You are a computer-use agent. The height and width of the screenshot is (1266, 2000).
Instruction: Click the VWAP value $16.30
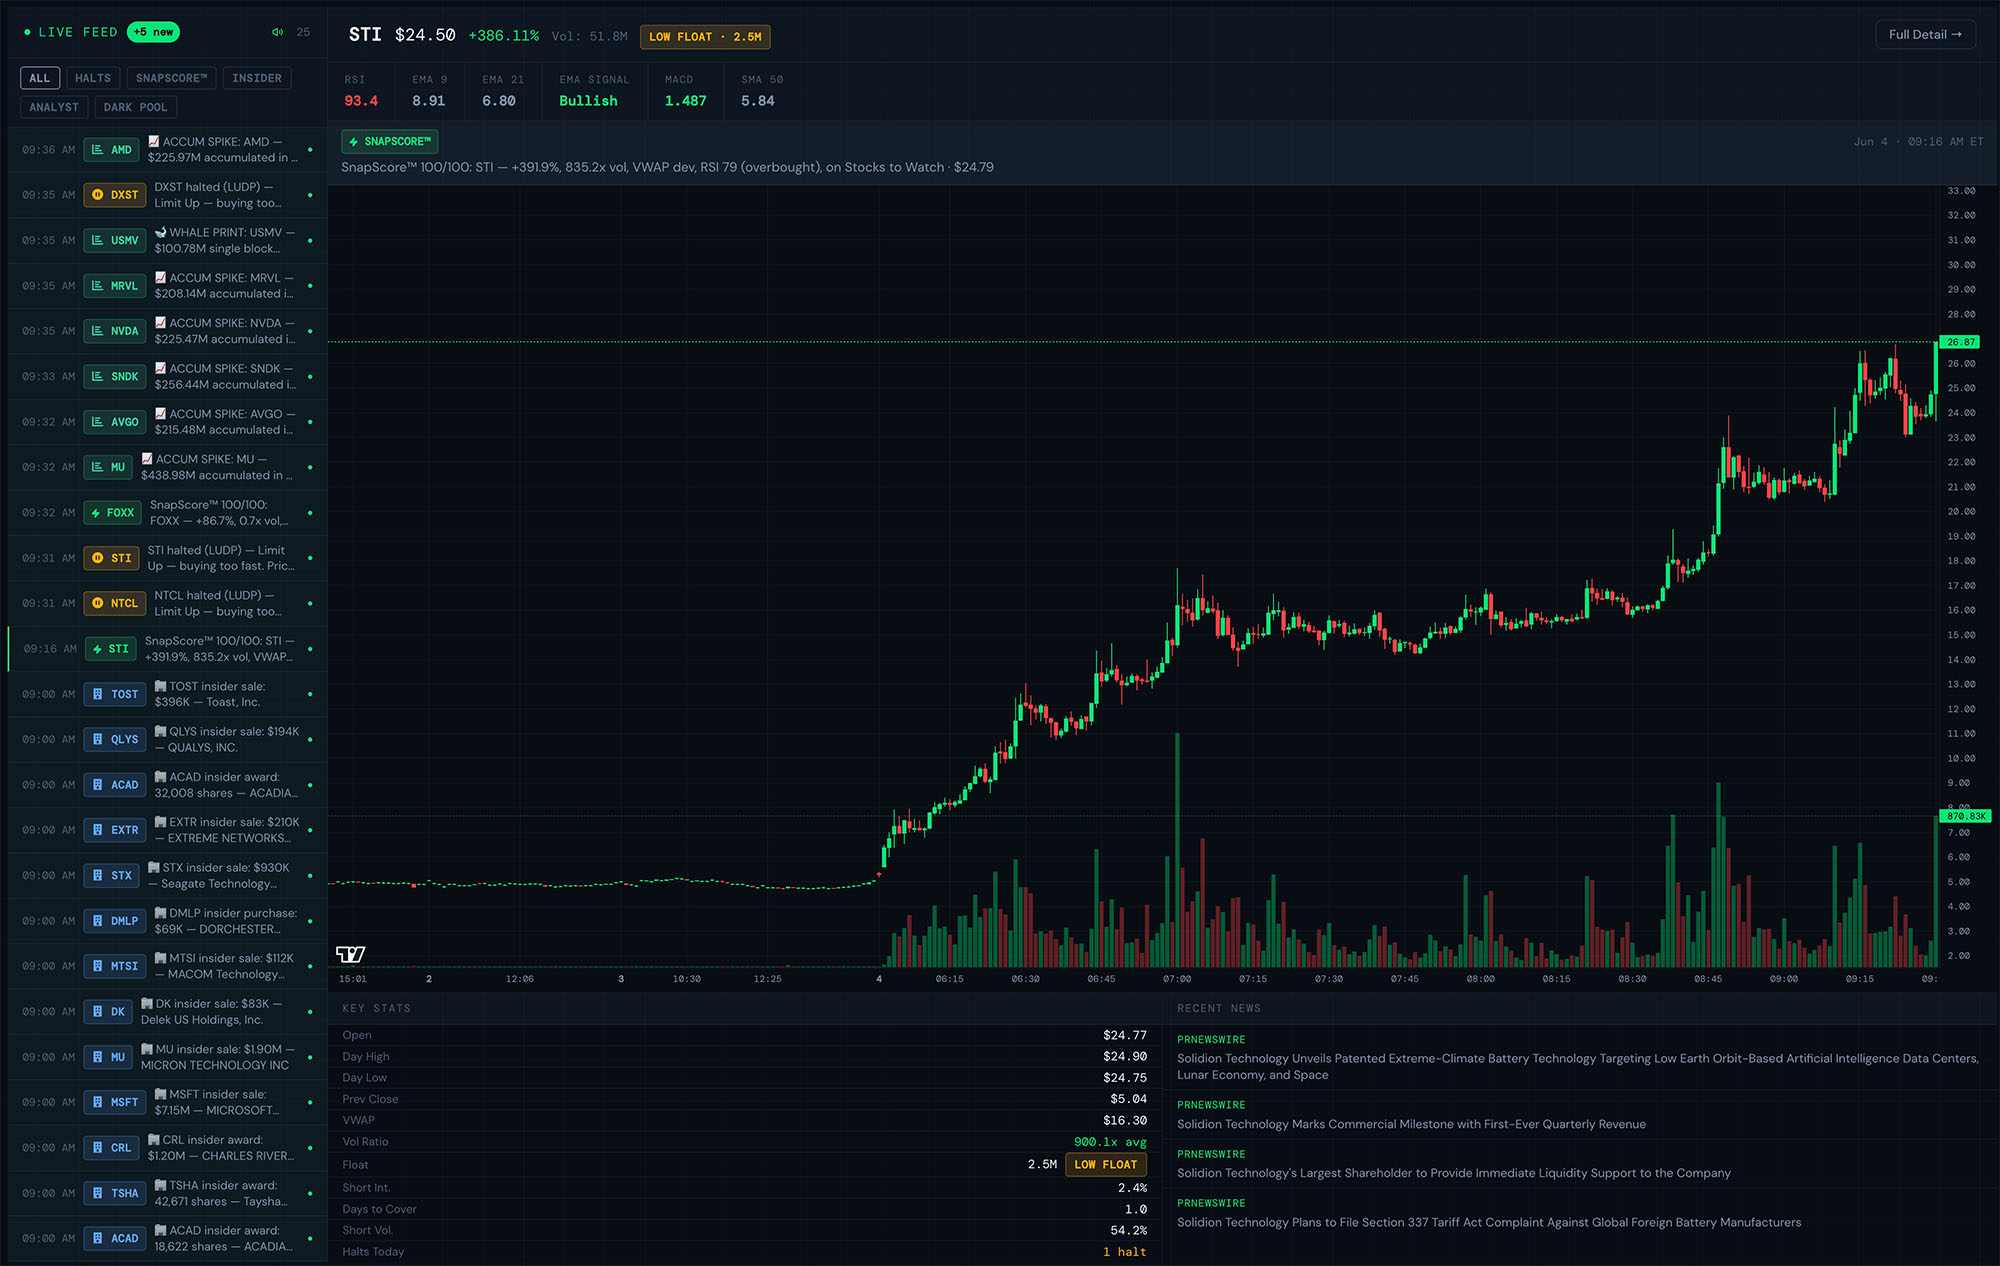[1125, 1120]
